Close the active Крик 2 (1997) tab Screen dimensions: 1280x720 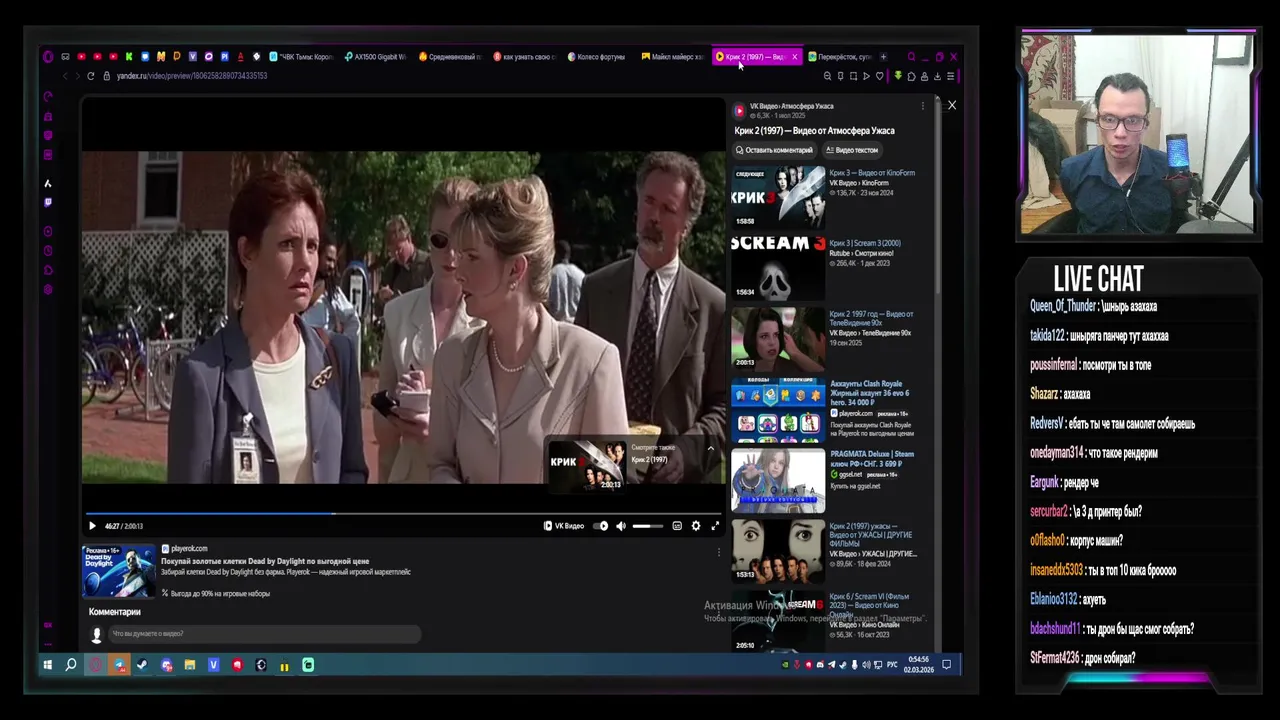[x=795, y=57]
